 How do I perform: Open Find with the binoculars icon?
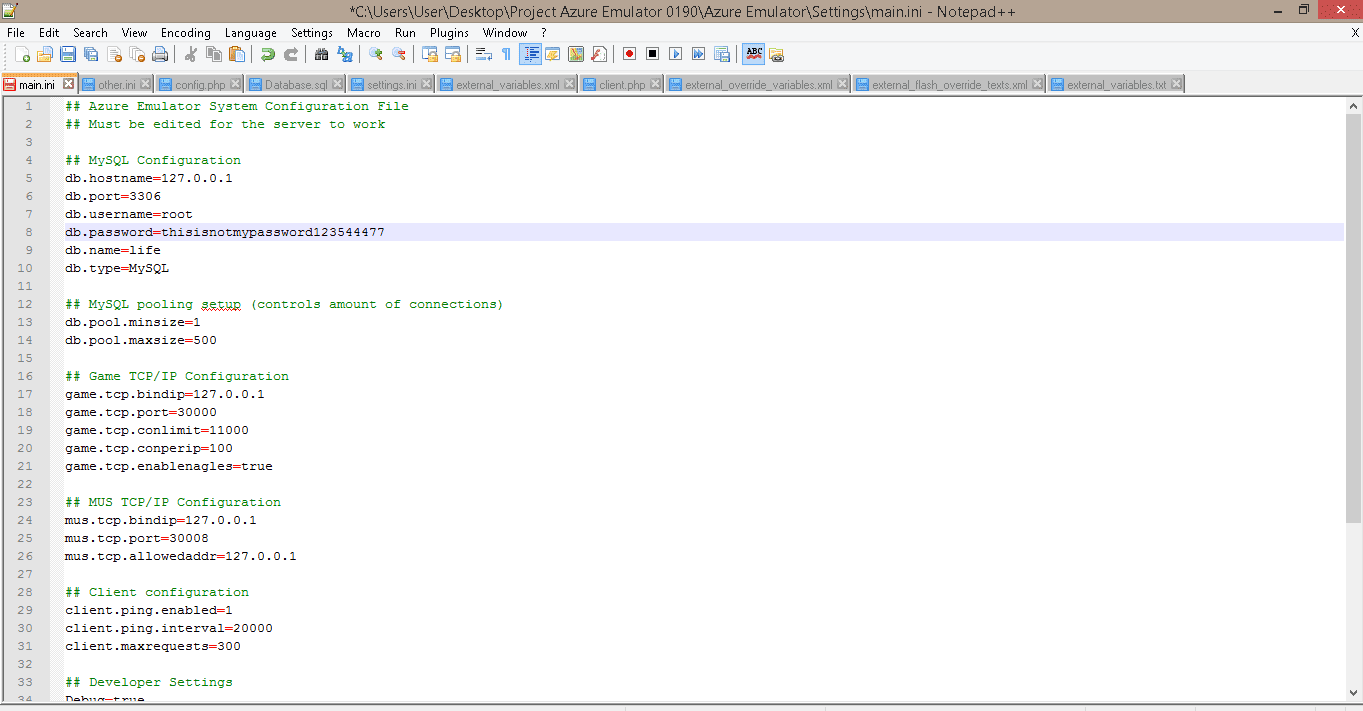coord(321,54)
